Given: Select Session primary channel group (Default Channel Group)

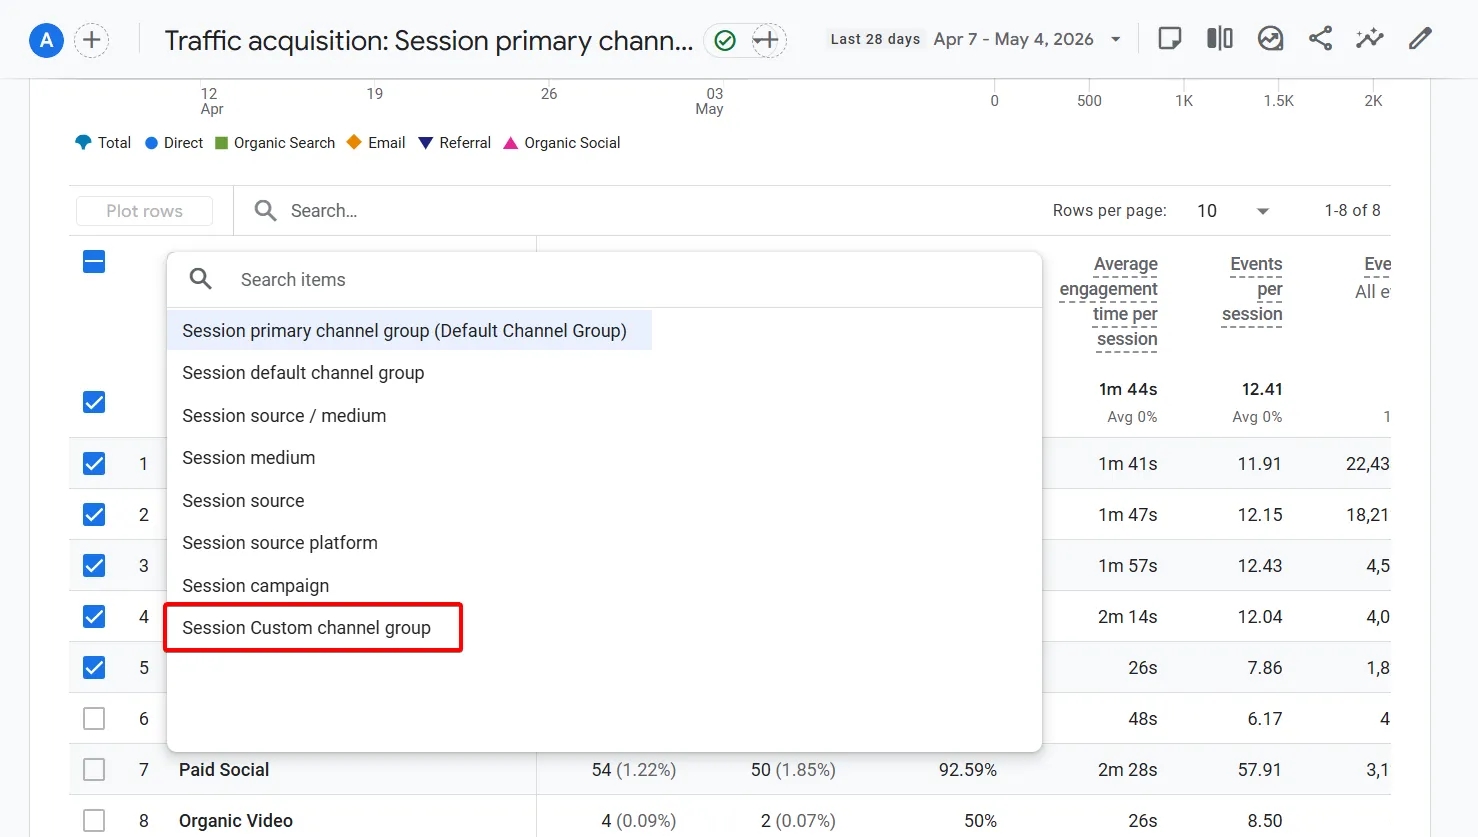Looking at the screenshot, I should point(409,330).
